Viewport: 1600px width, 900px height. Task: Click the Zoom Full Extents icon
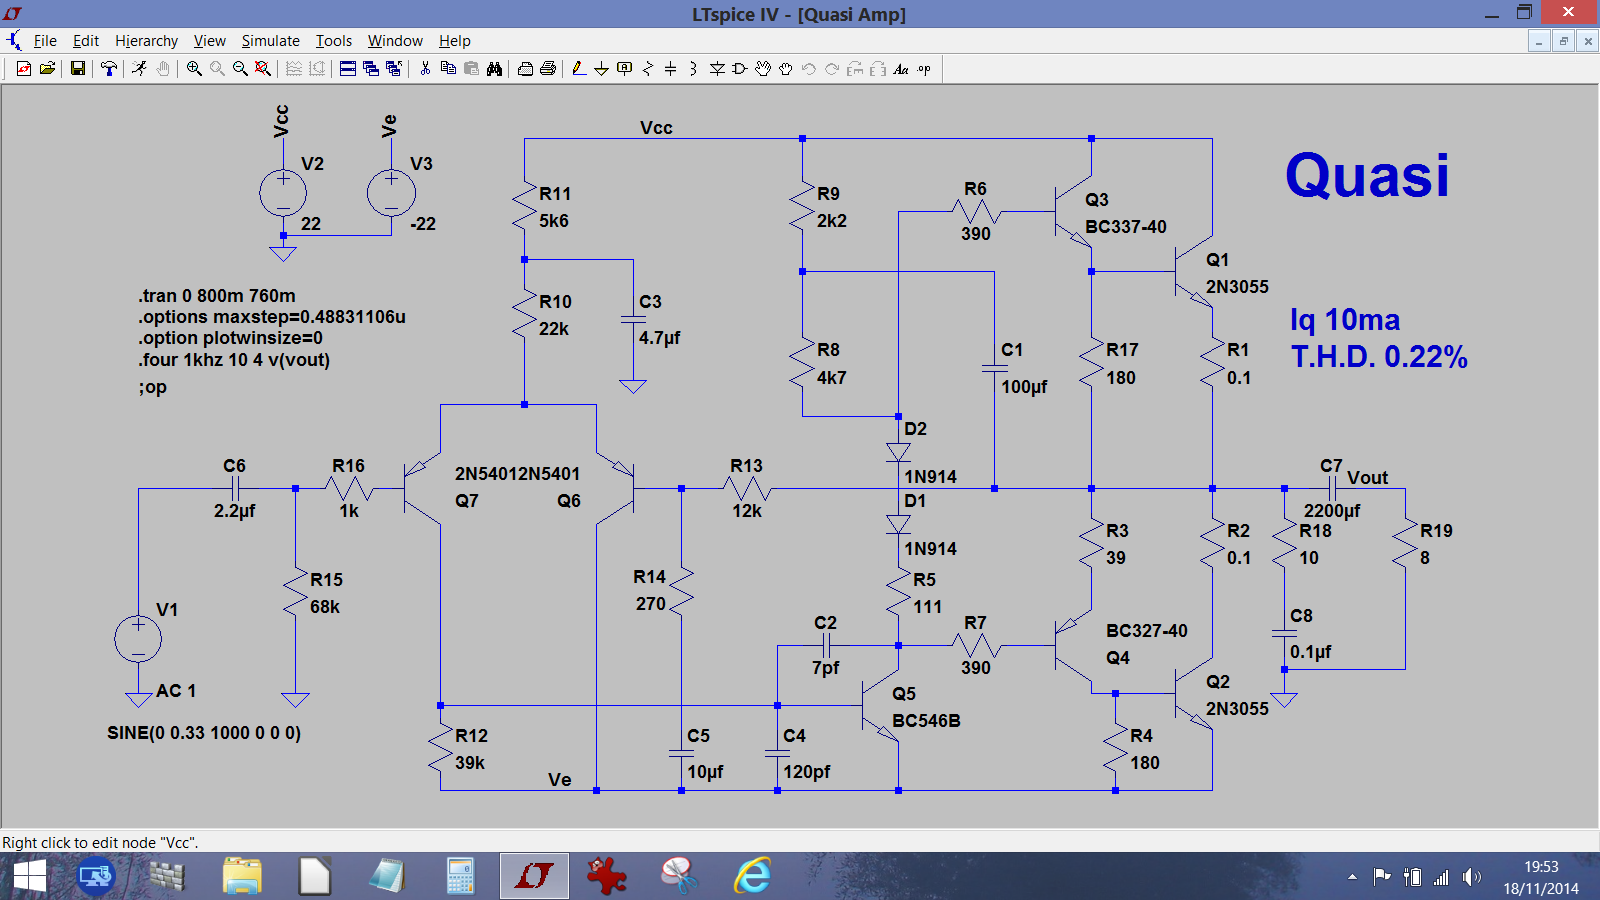point(262,69)
